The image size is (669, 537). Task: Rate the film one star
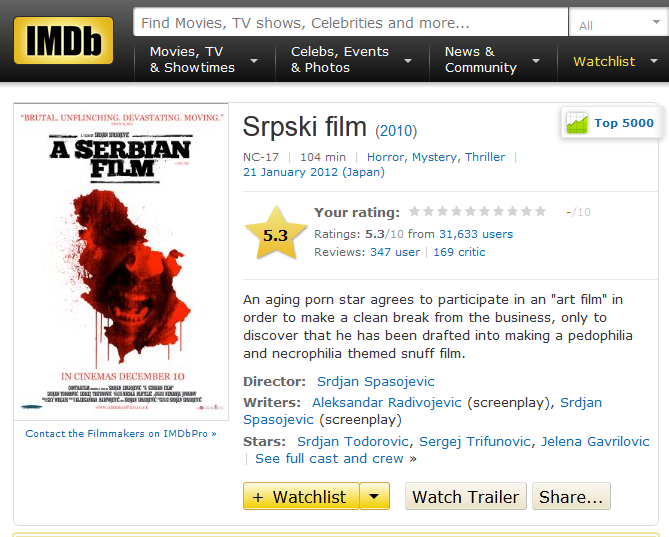(x=414, y=211)
